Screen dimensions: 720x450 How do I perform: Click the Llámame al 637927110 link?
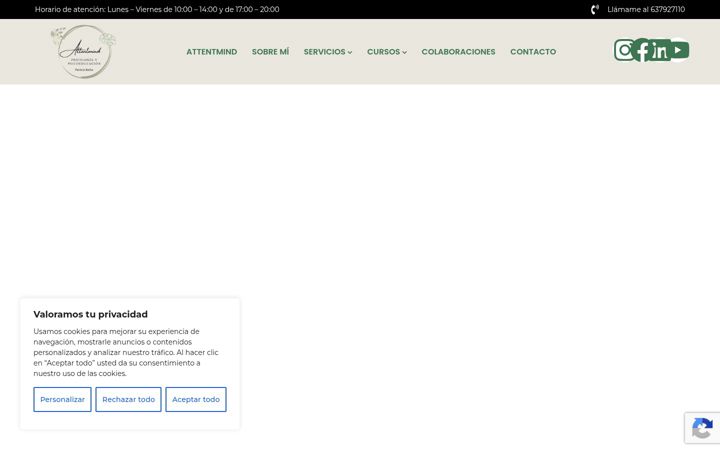coord(646,9)
